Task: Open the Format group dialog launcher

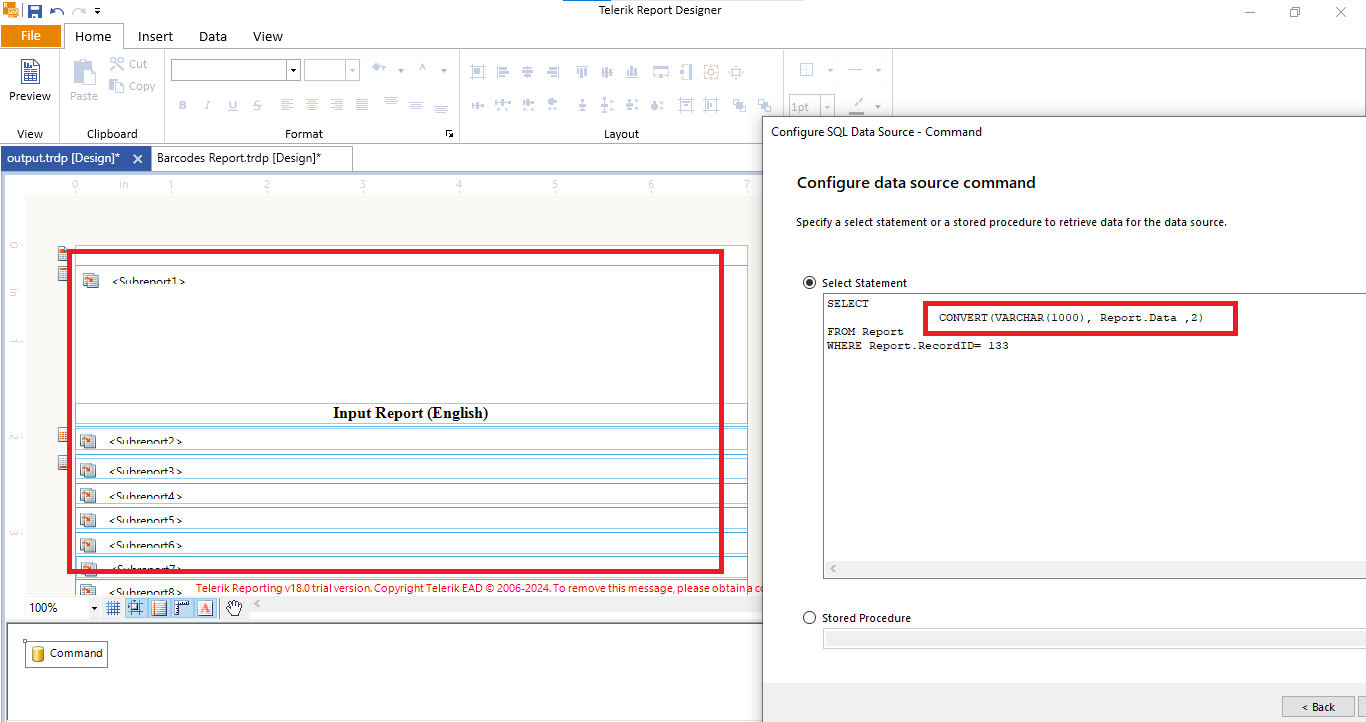Action: [x=449, y=134]
